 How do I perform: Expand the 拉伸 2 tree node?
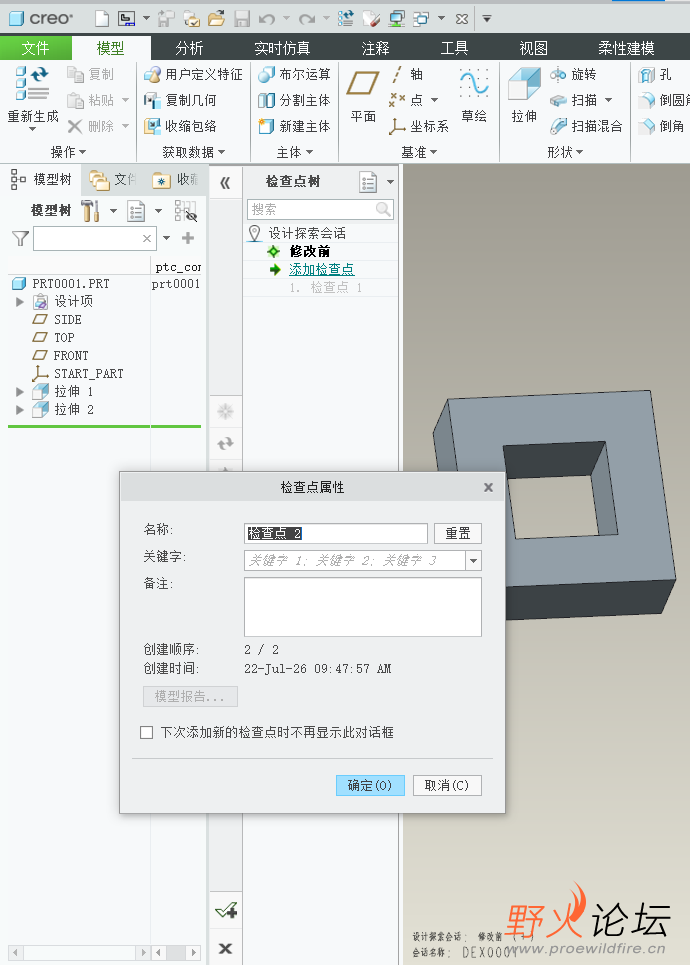point(20,409)
